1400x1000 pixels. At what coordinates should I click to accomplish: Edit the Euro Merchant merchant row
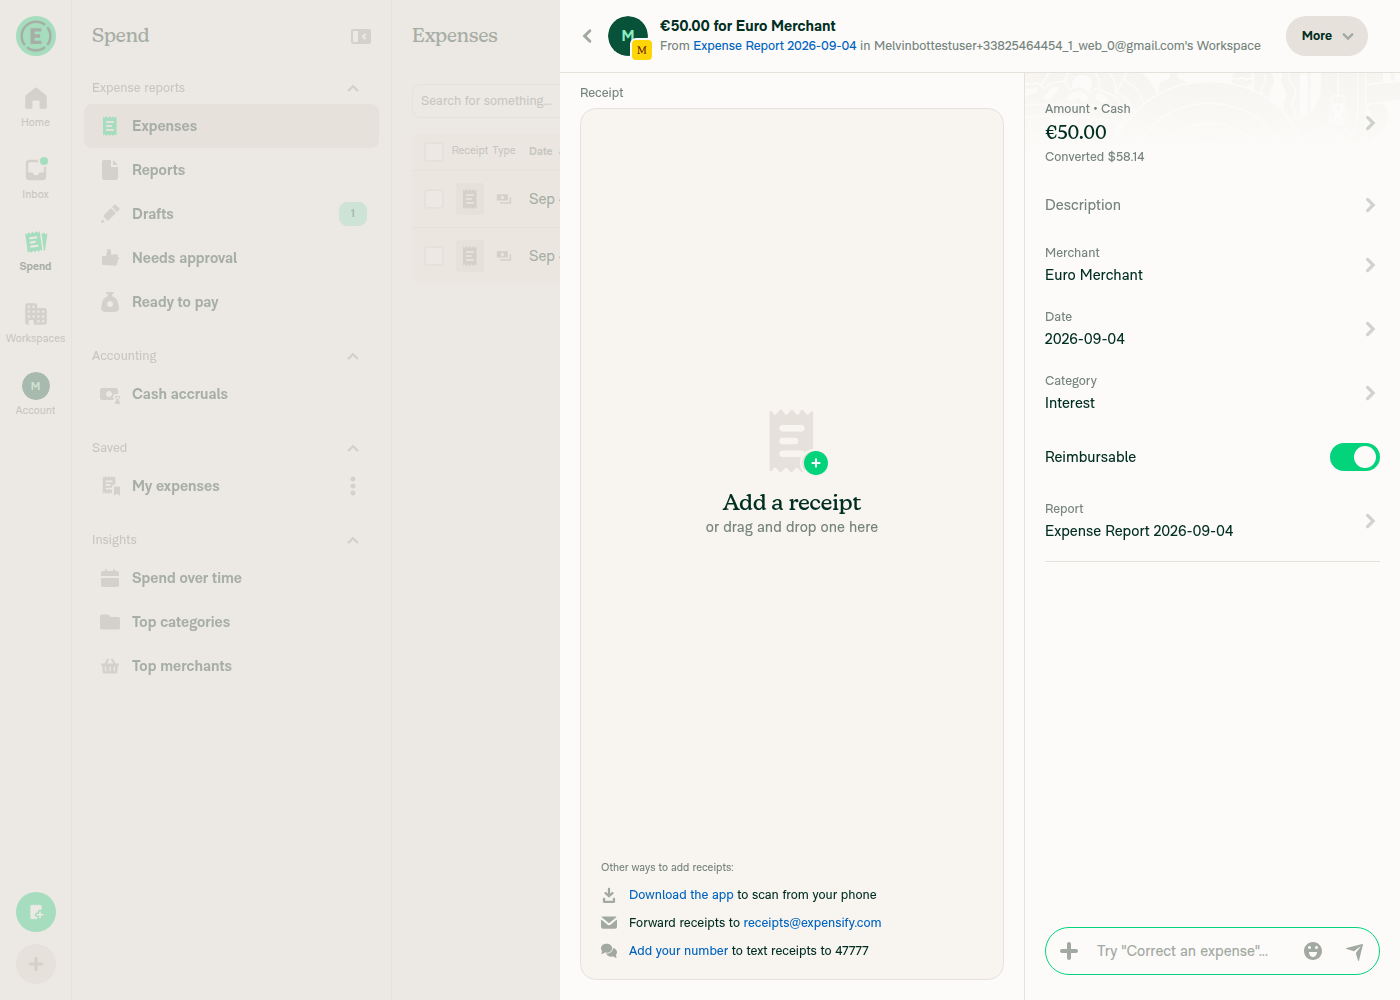click(x=1212, y=265)
